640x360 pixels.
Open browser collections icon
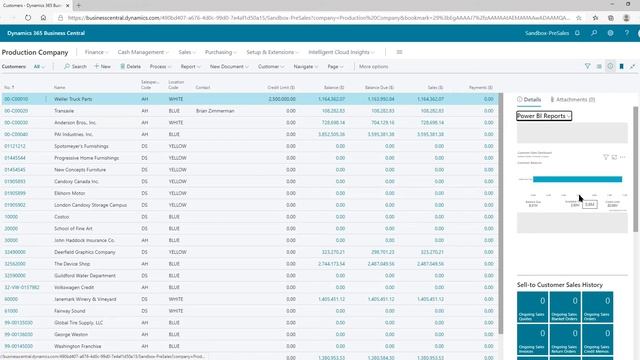(x=611, y=18)
